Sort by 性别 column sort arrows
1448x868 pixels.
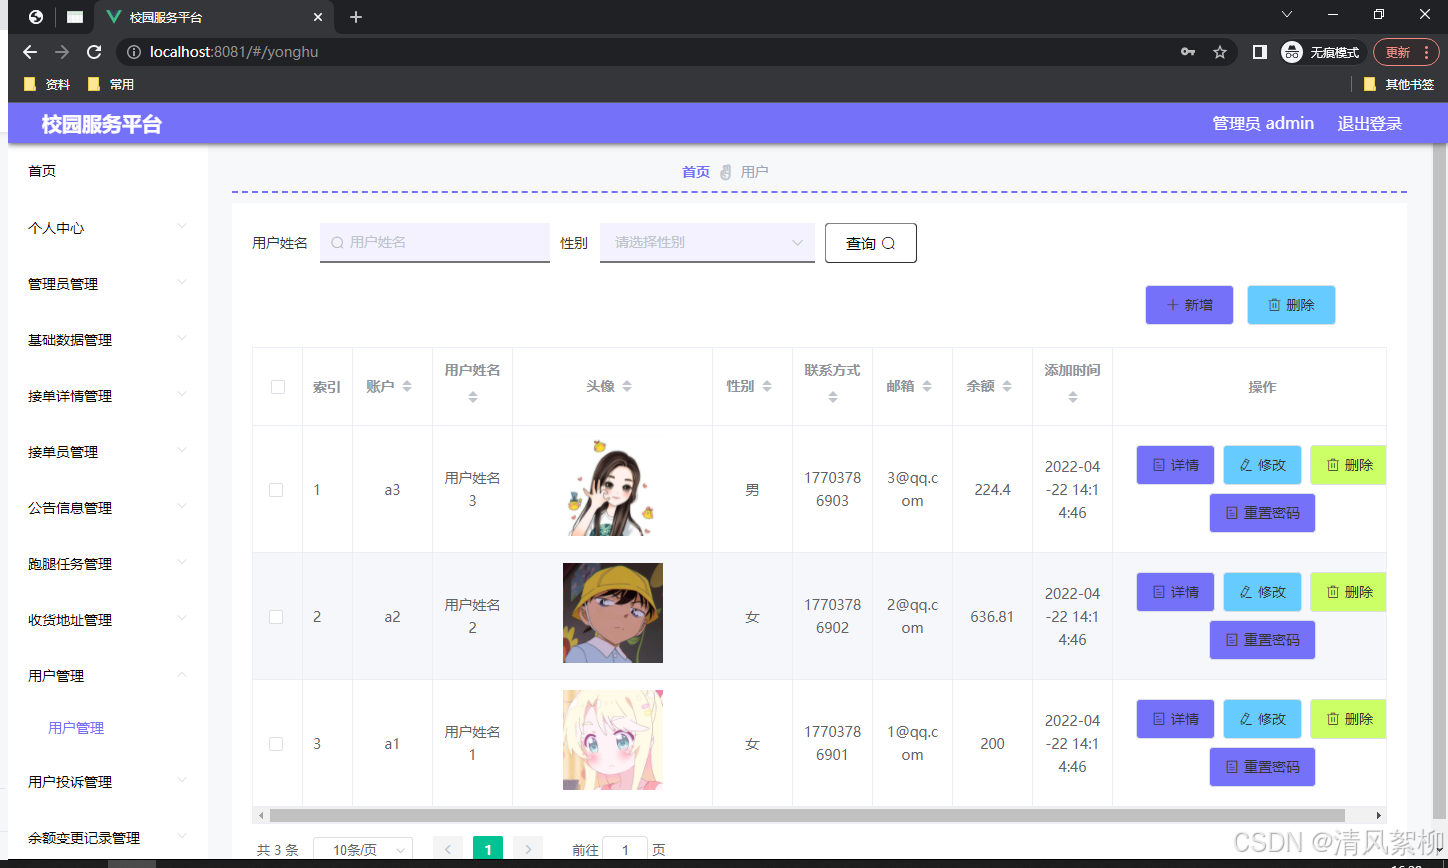[767, 386]
